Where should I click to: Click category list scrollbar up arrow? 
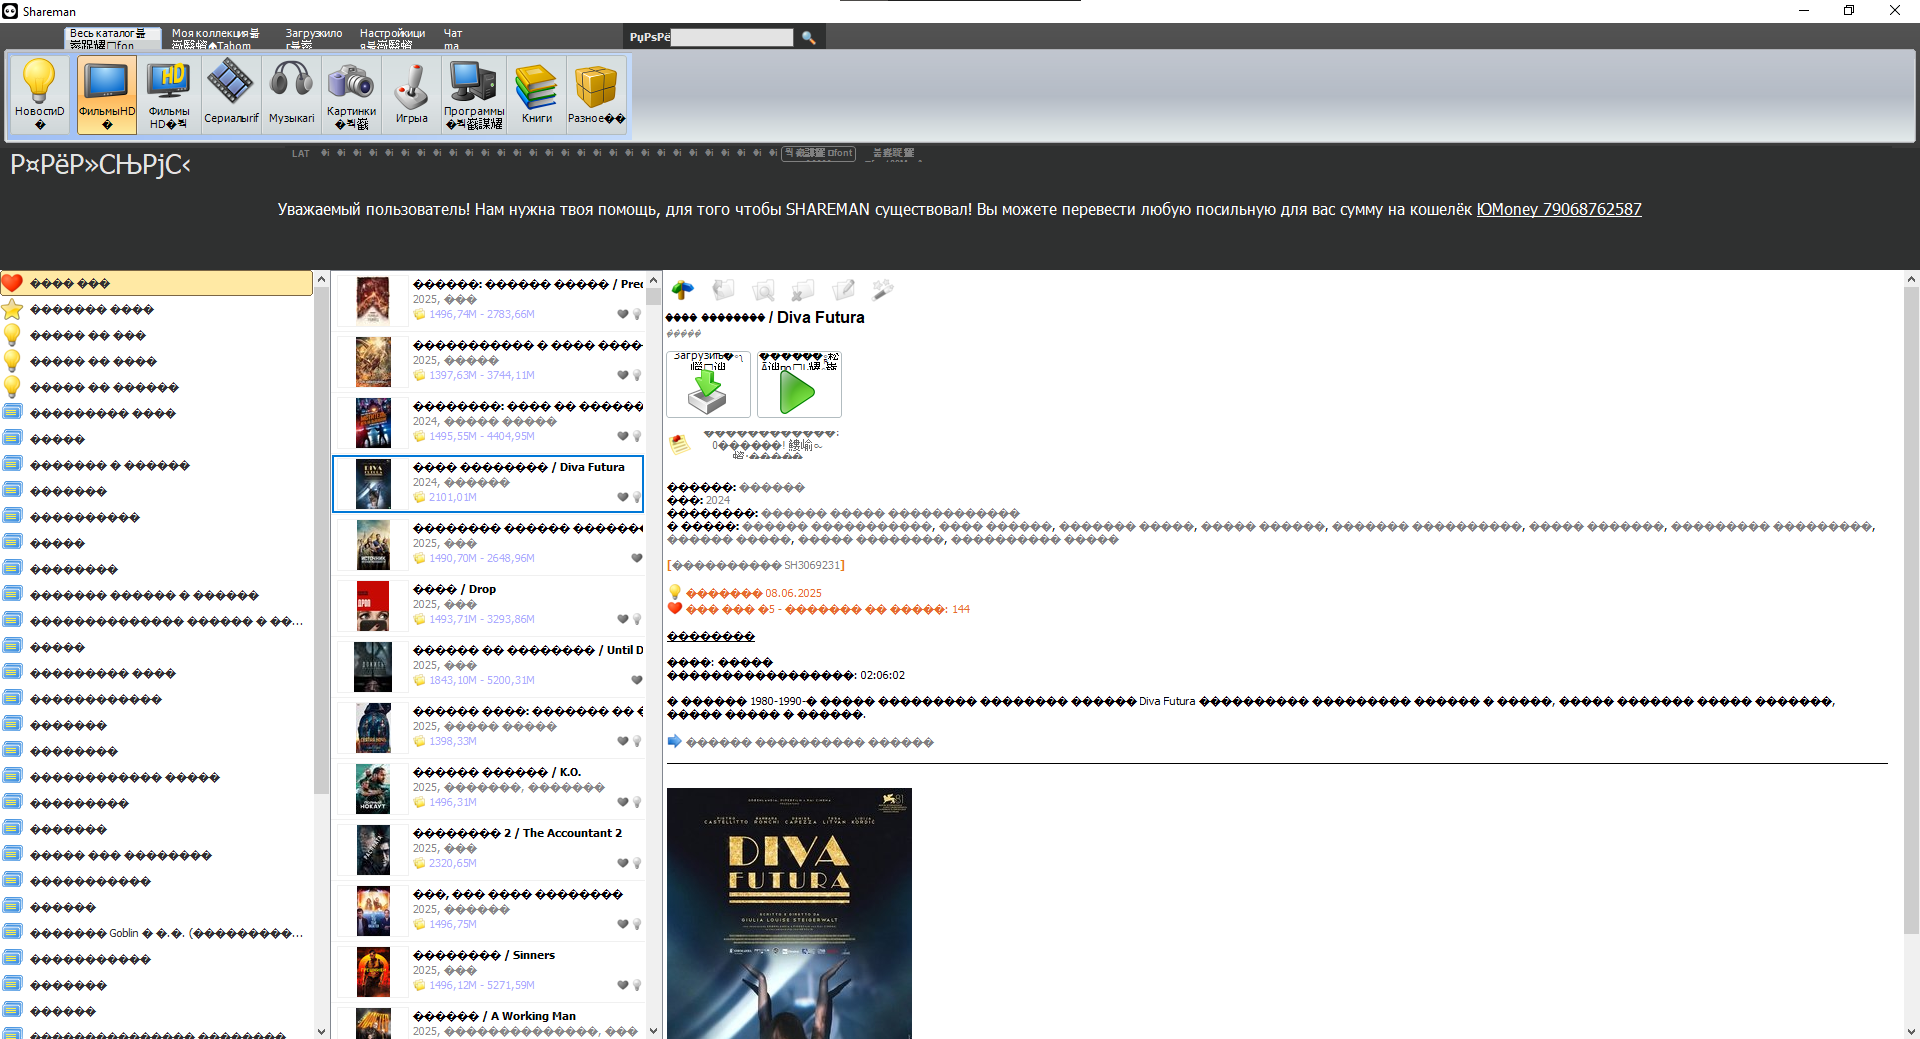[321, 279]
